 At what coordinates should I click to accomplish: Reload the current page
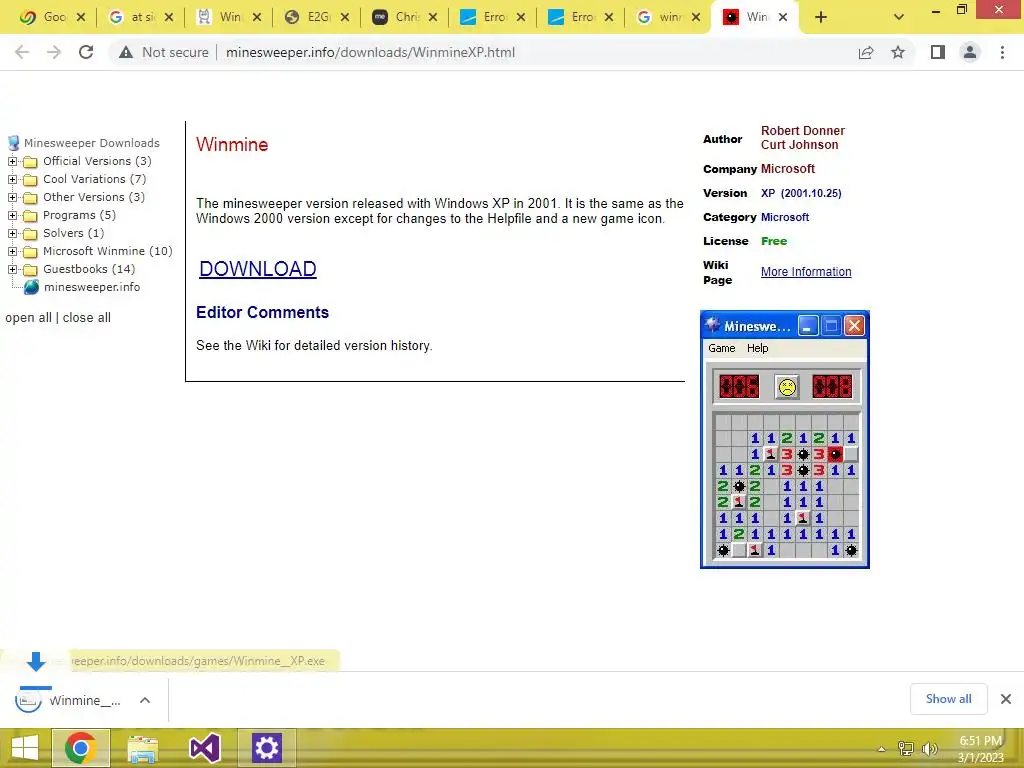coord(86,52)
